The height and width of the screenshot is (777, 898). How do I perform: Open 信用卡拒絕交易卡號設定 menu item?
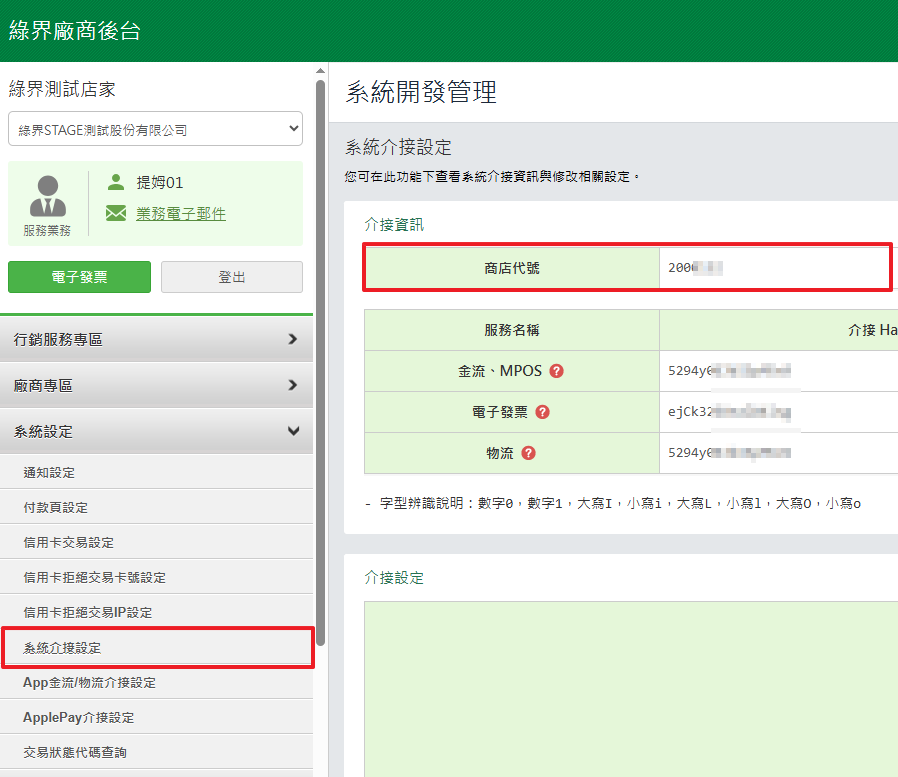tap(156, 577)
